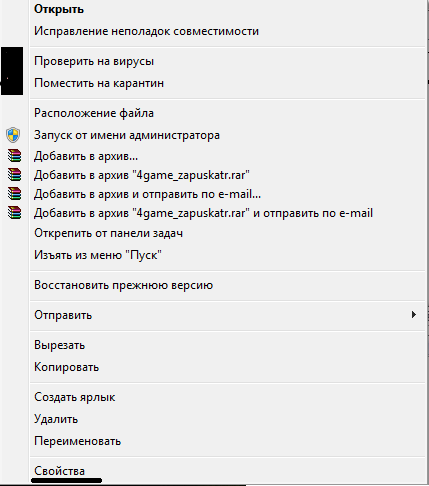The height and width of the screenshot is (486, 429).
Task: Choose "Создать ярлык"
Action: (x=74, y=397)
